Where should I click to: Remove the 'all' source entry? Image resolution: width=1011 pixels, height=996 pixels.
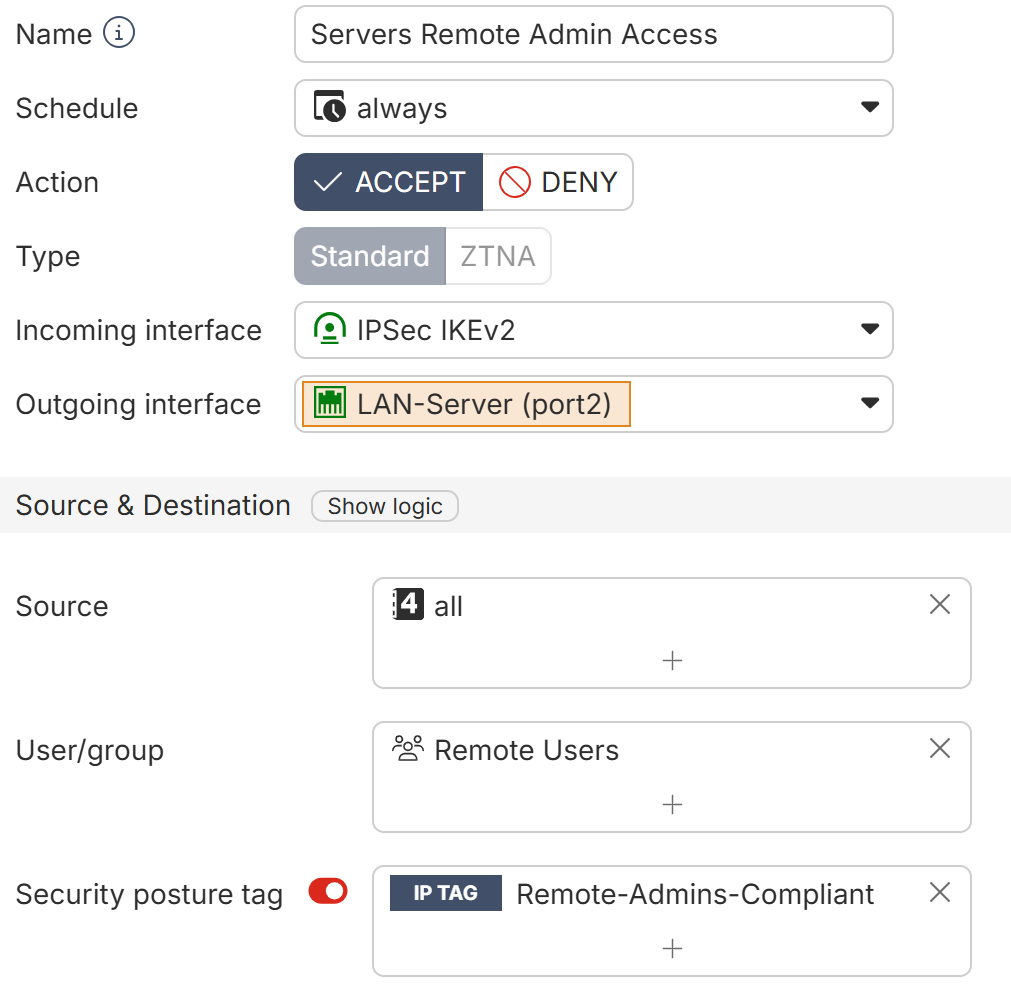tap(939, 605)
